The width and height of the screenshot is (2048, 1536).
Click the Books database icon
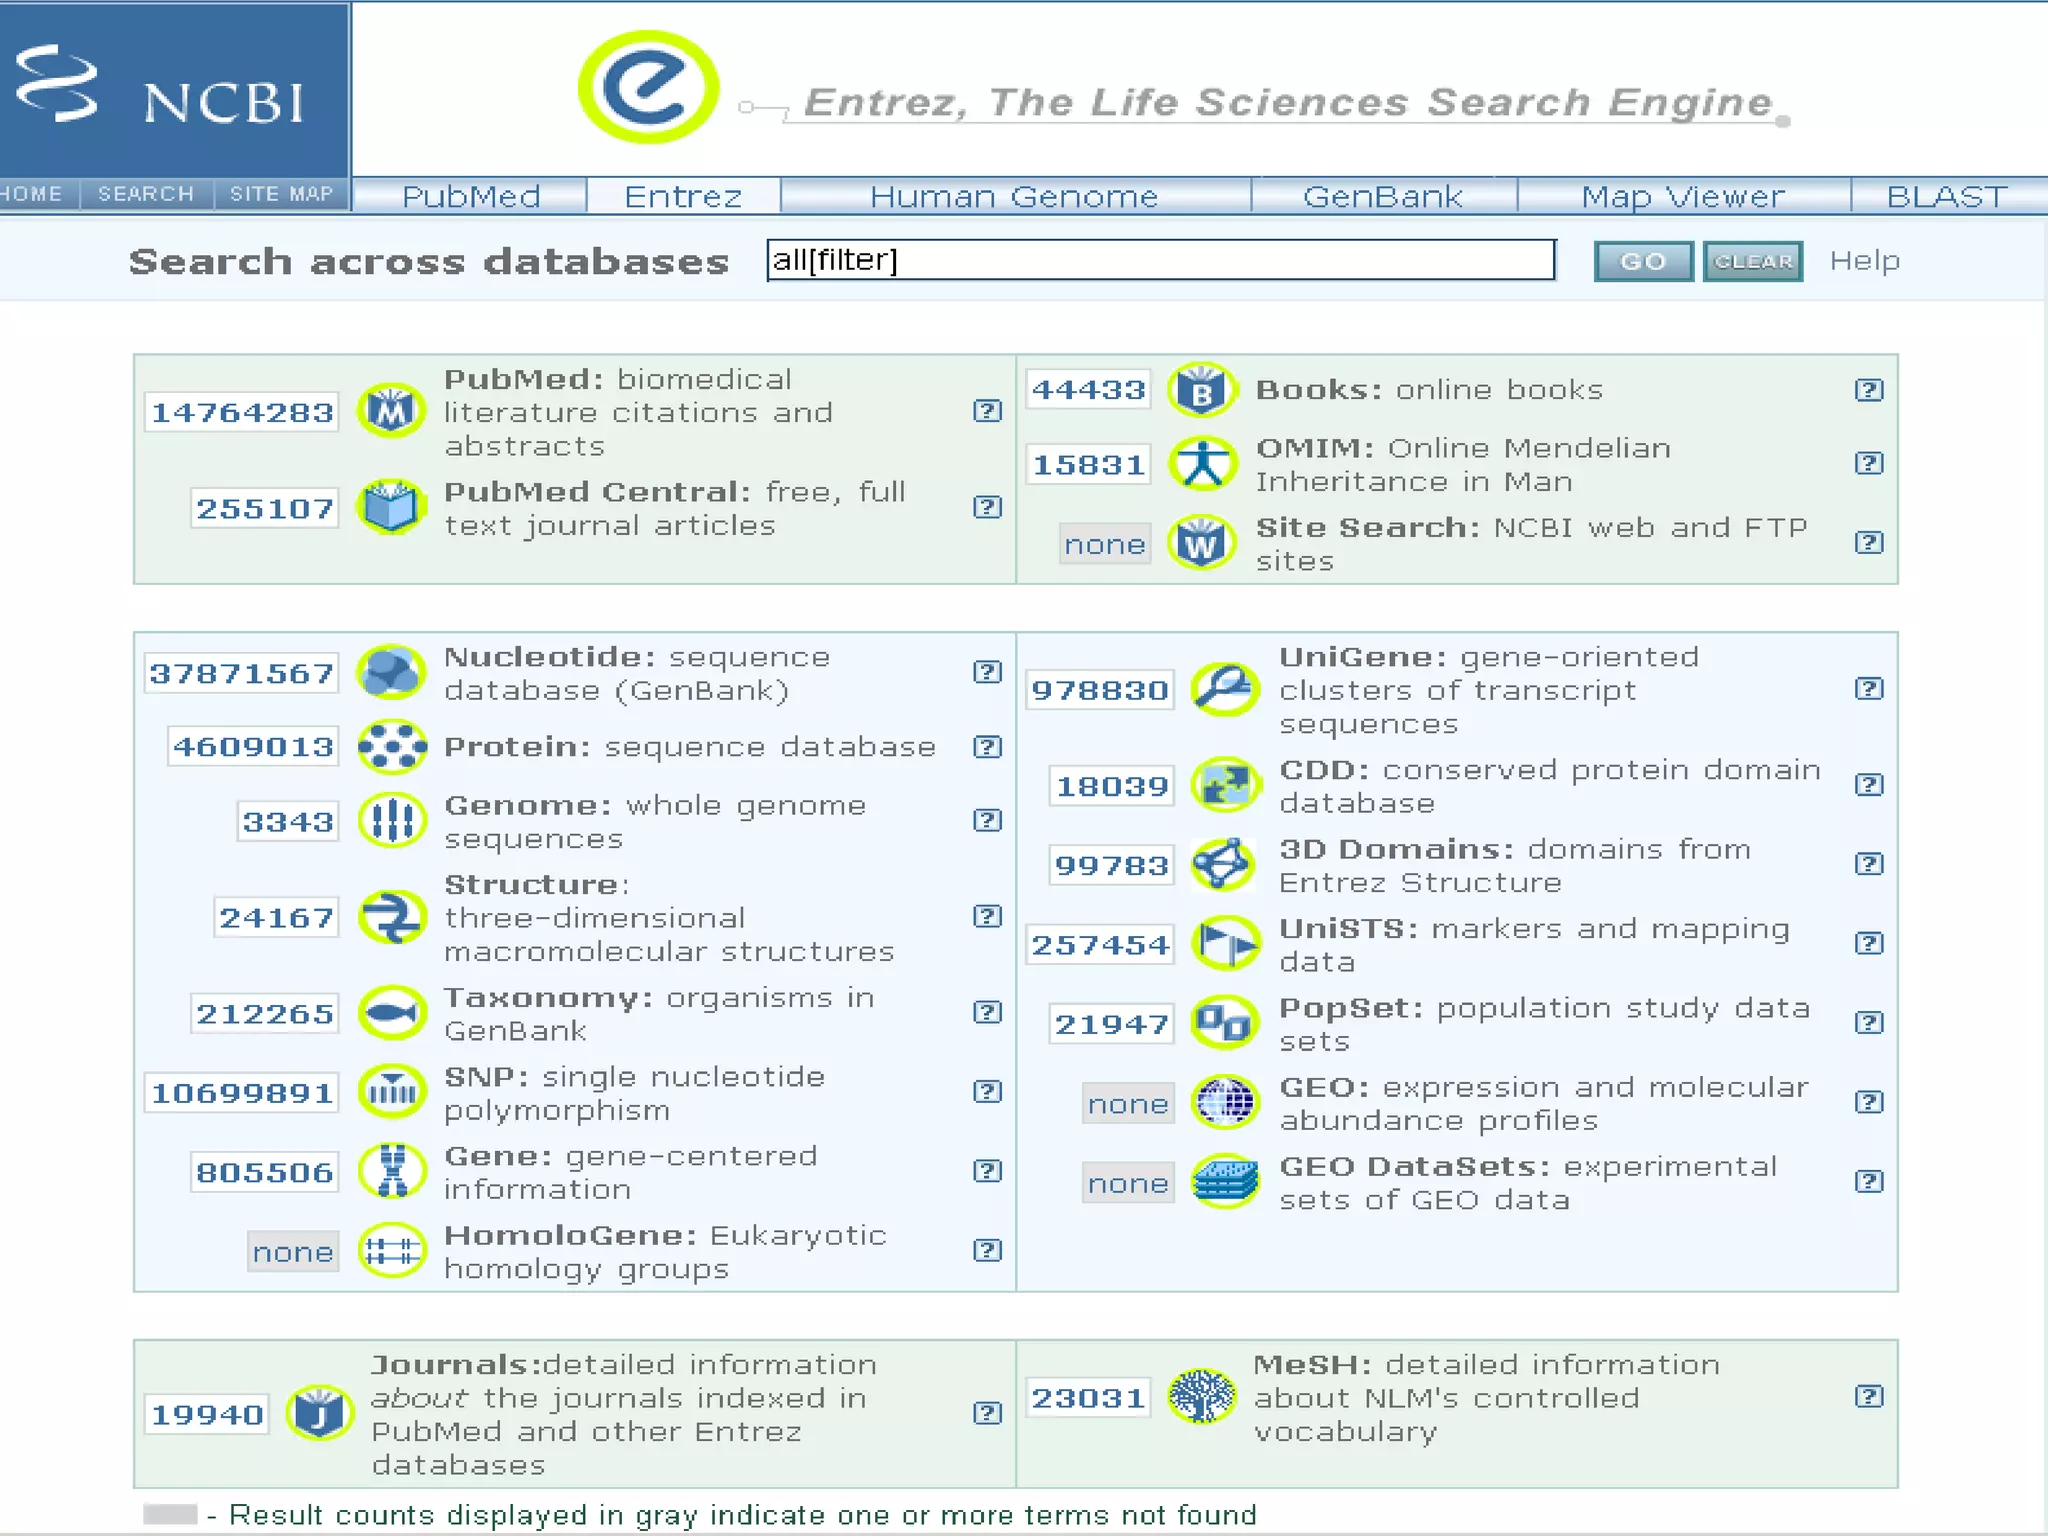(1202, 390)
